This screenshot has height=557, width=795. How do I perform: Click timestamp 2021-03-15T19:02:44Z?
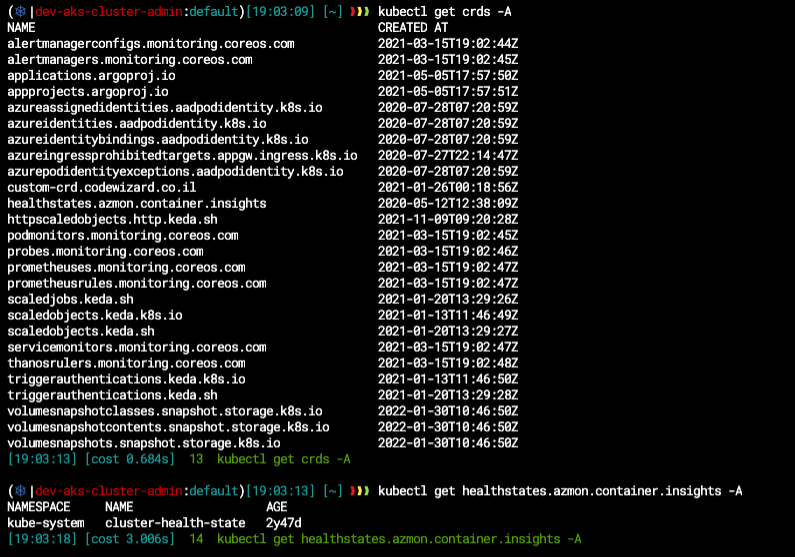point(448,44)
